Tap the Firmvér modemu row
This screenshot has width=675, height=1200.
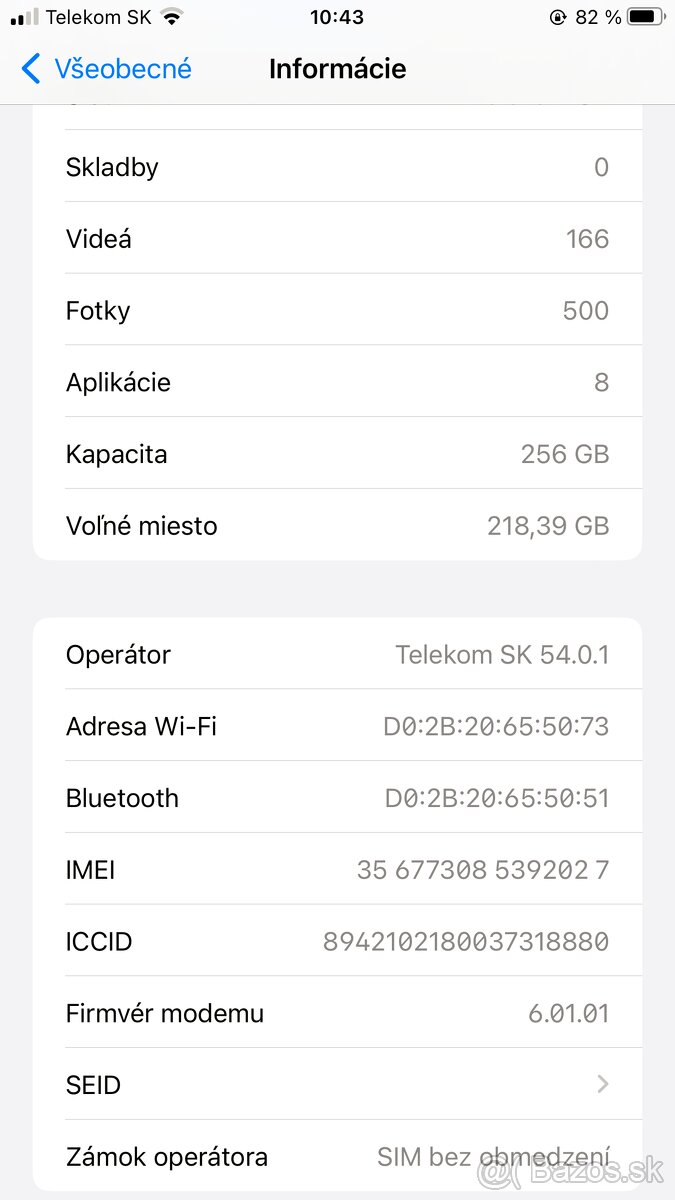click(337, 1013)
